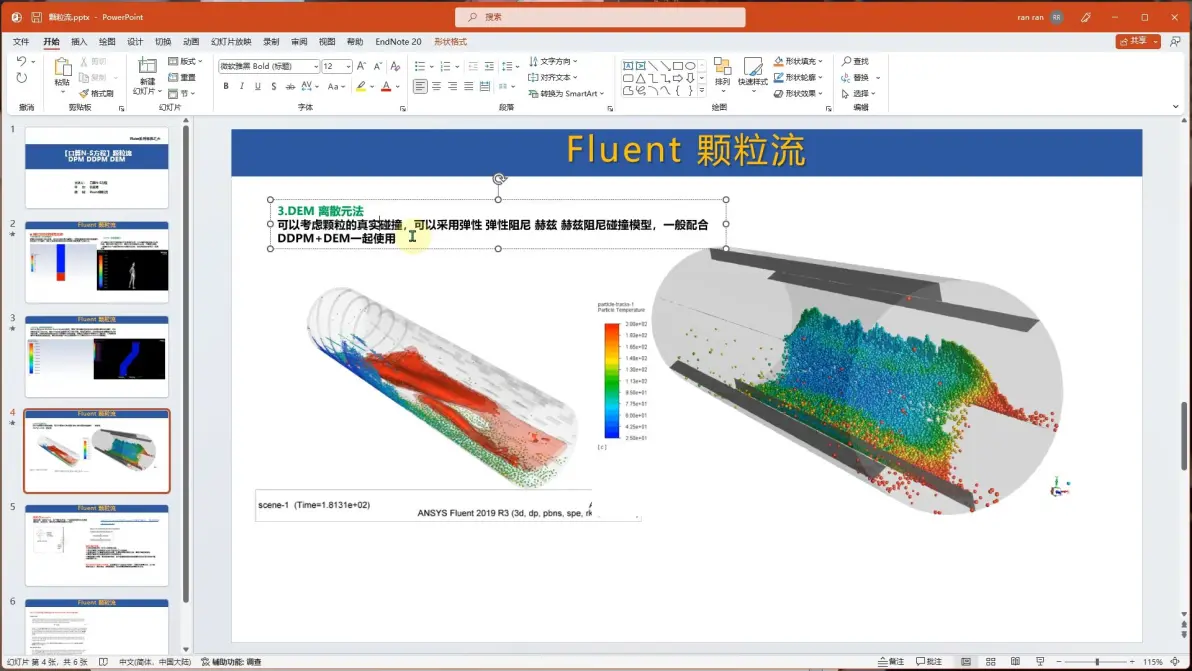Open the EndNote 20 tab
Screen dimensions: 1192x671
[398, 42]
